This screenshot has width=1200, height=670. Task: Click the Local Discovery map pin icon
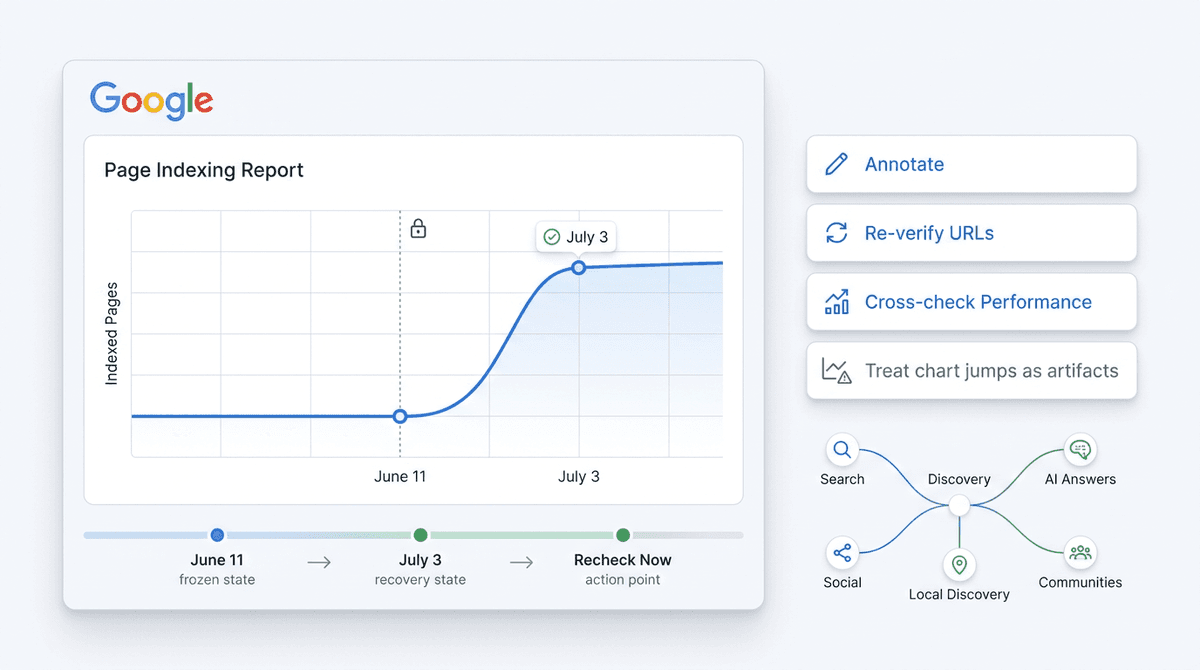tap(959, 565)
